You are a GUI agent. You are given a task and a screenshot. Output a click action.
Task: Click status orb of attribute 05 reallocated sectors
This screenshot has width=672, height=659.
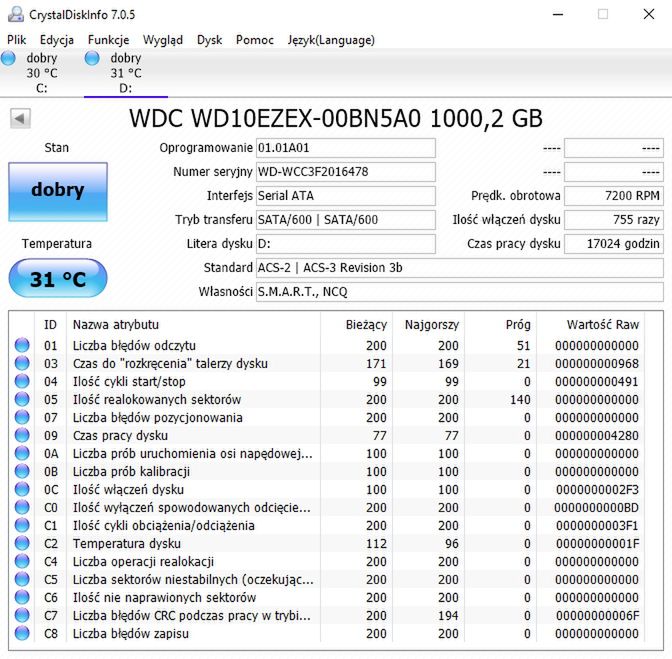tap(22, 399)
